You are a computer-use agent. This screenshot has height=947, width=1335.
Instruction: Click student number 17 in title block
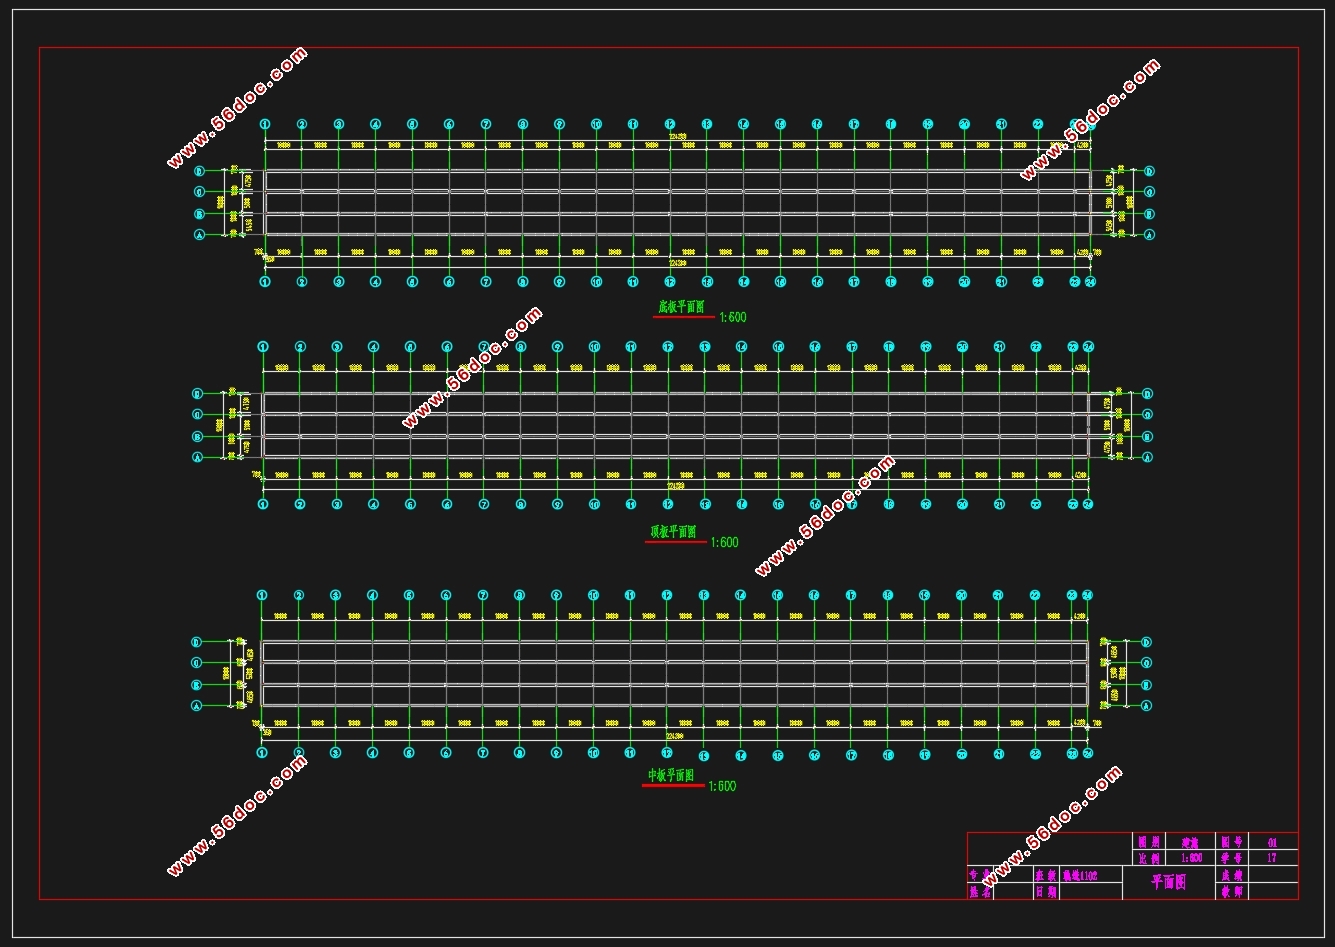coord(1271,858)
